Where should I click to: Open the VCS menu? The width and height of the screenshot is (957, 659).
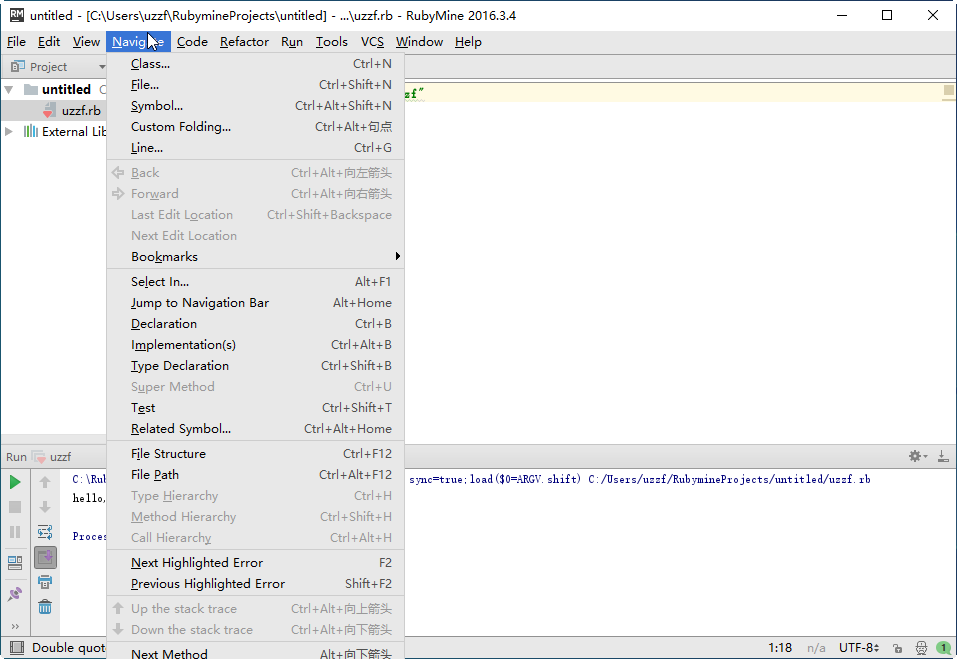(372, 41)
